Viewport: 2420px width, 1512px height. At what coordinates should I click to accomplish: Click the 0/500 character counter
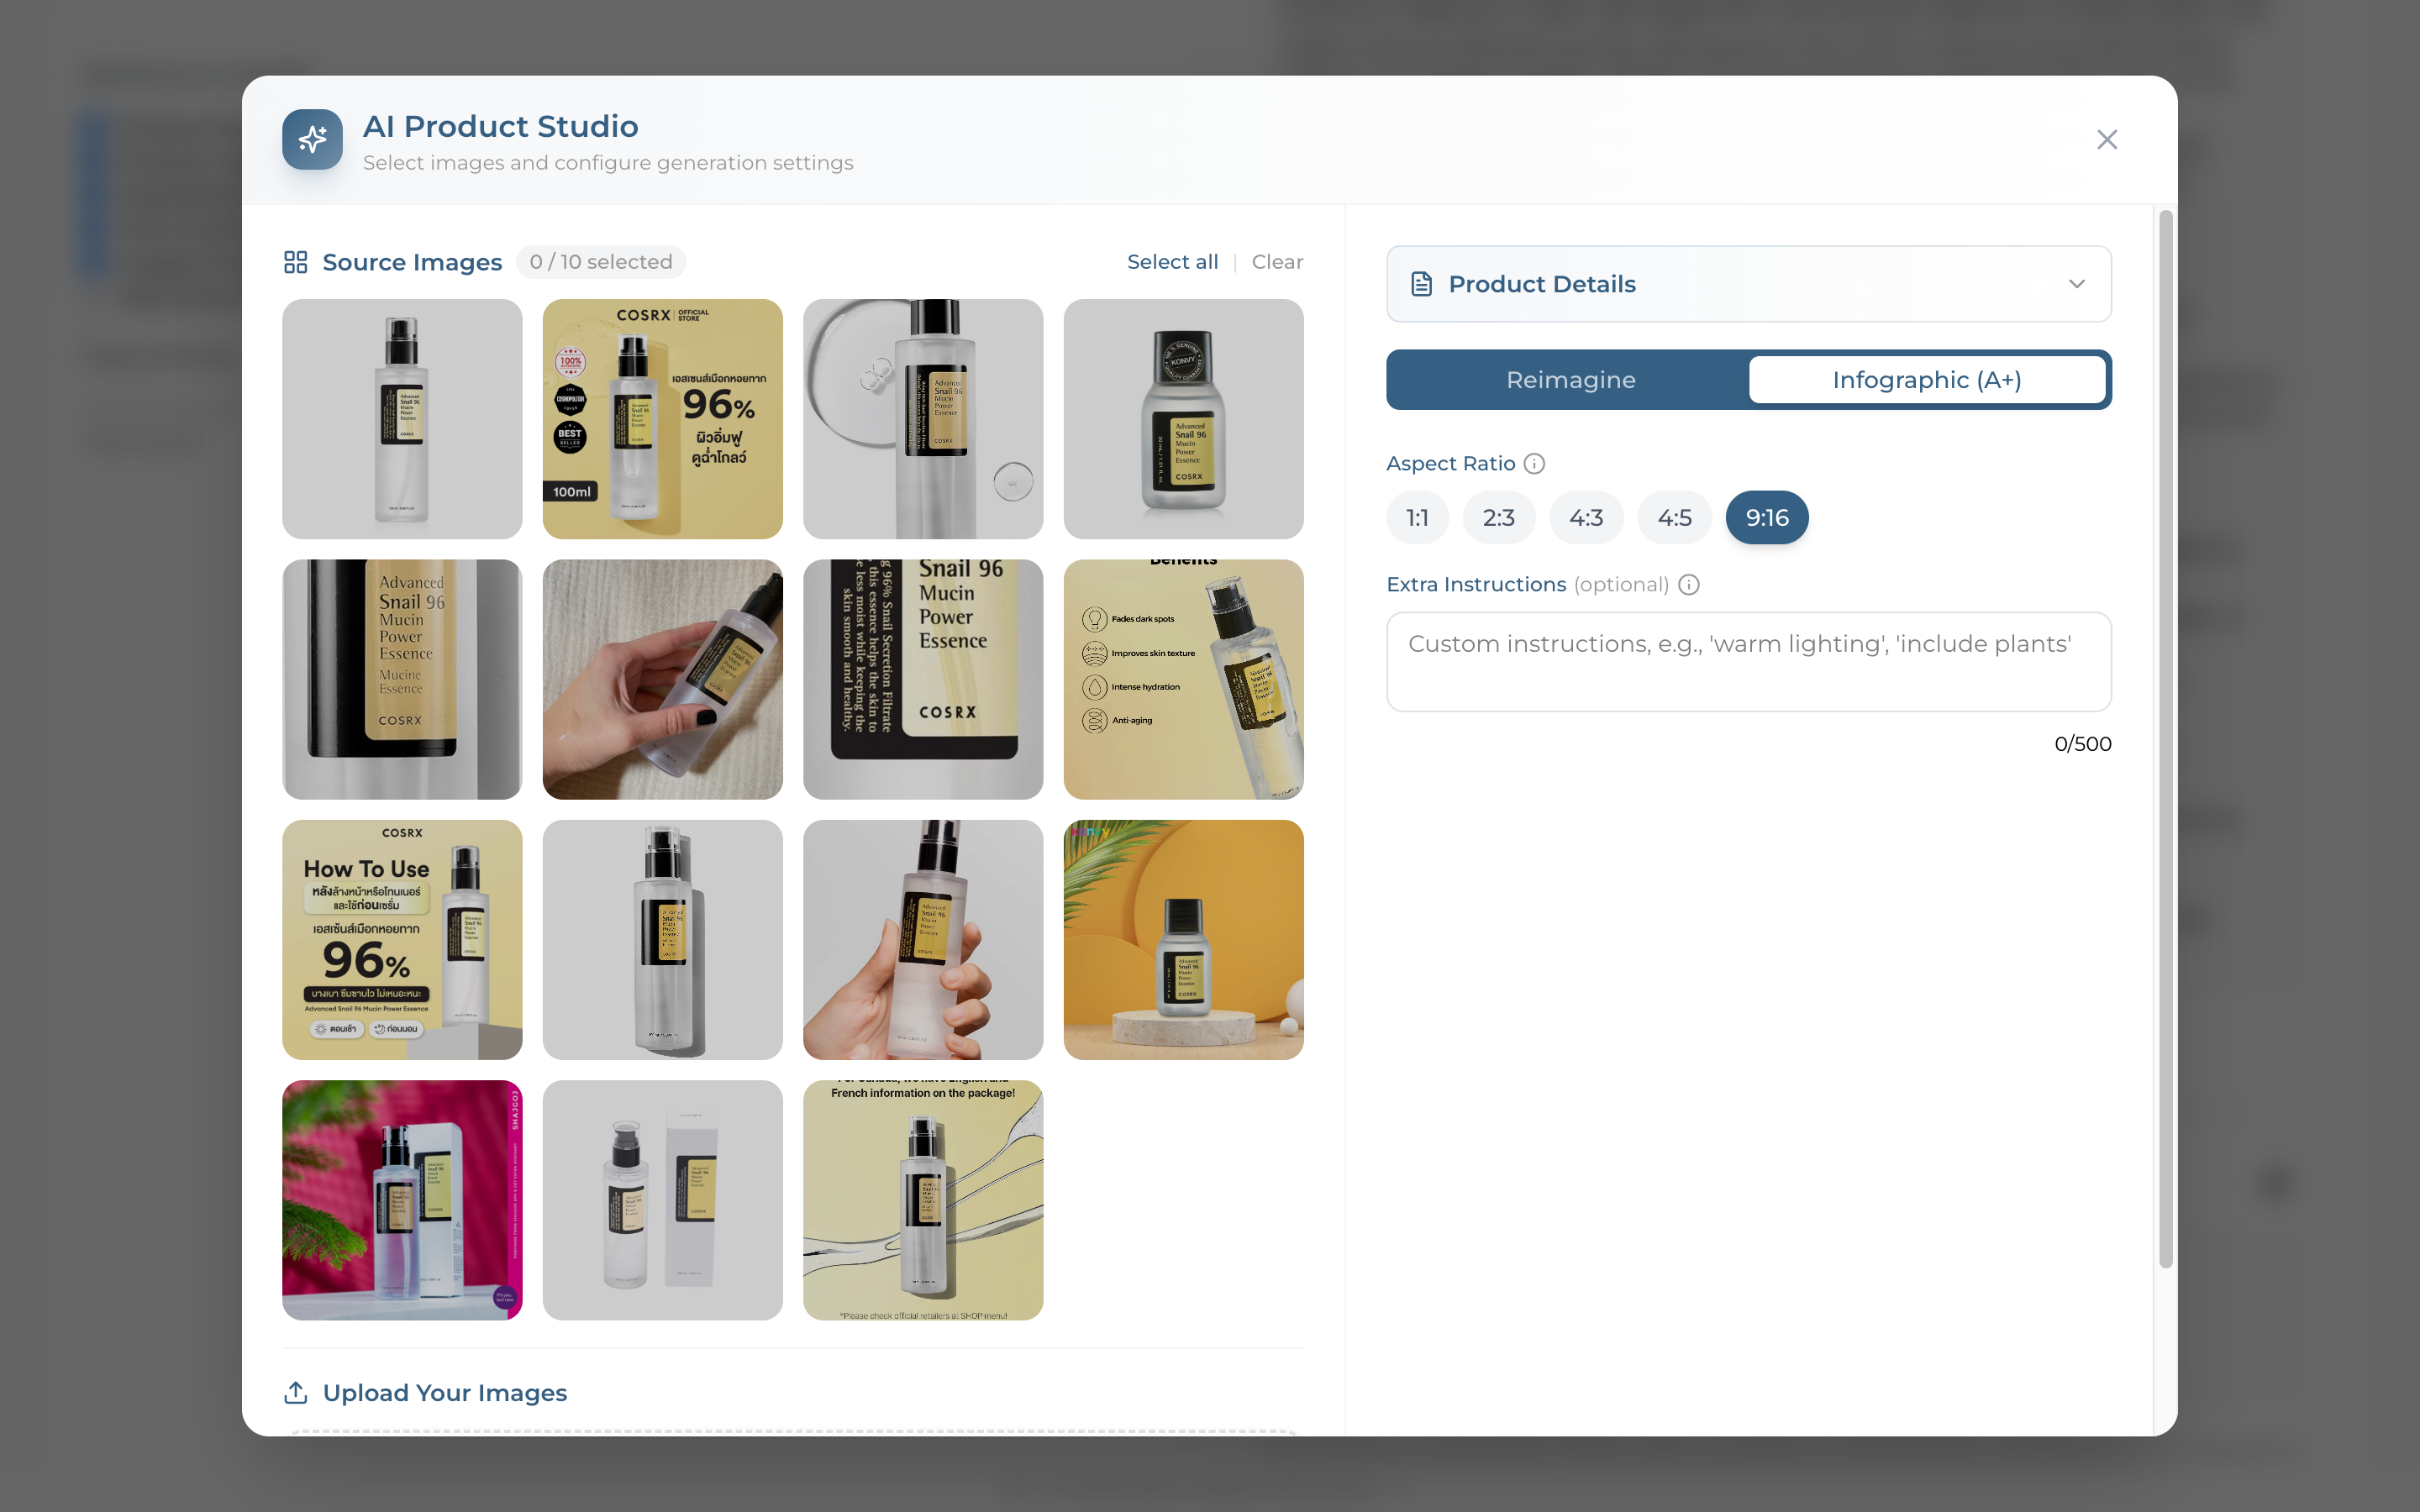(x=2083, y=744)
